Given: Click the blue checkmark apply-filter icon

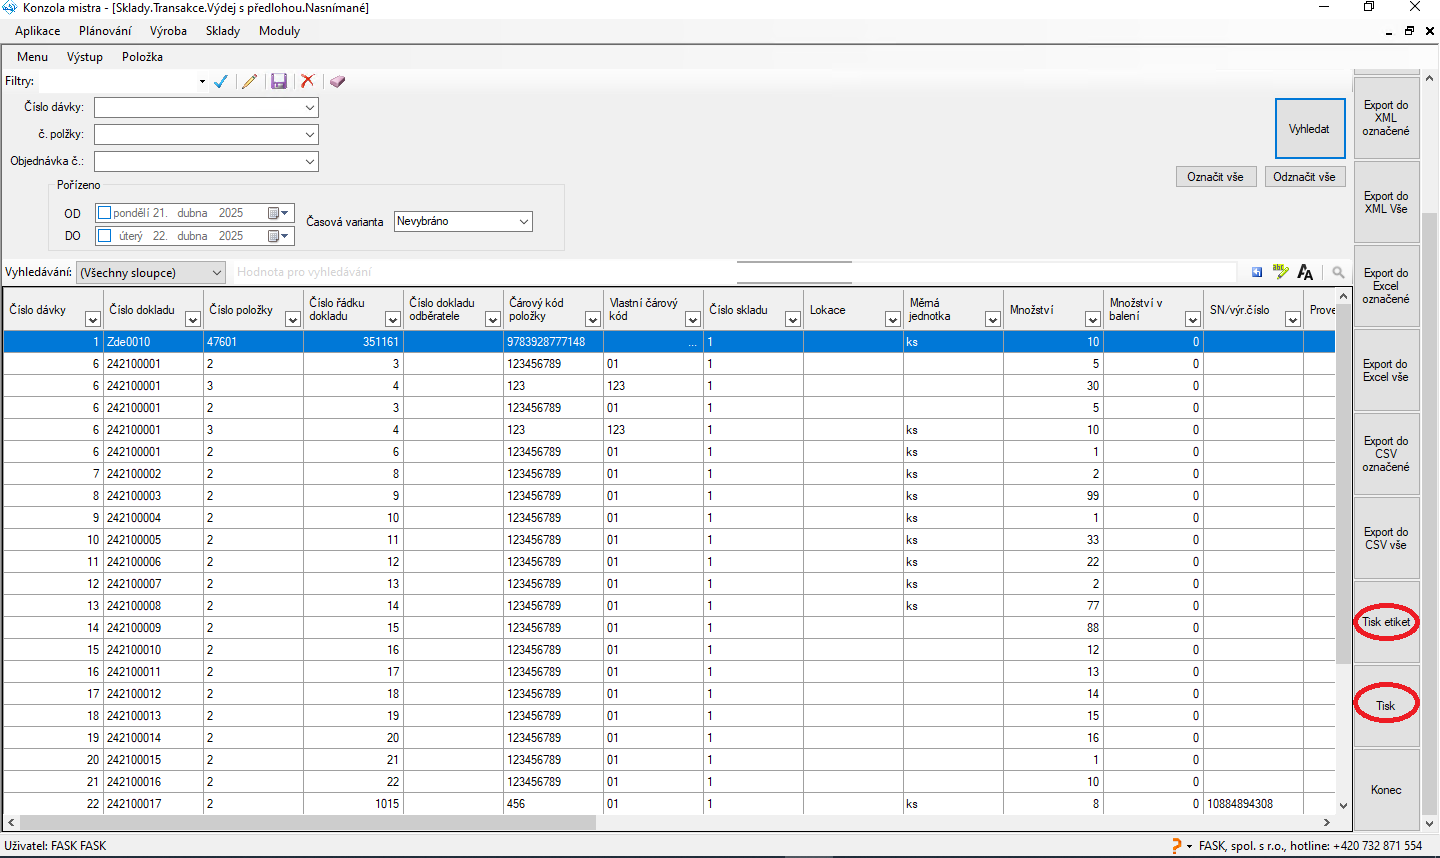Looking at the screenshot, I should pos(221,81).
